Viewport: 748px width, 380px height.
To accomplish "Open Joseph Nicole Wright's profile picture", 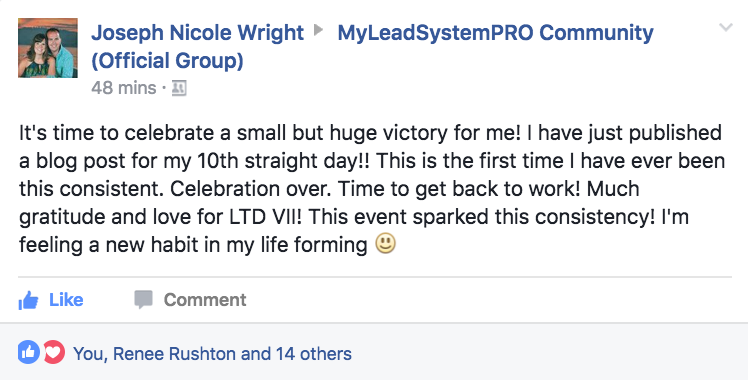I will [x=48, y=48].
